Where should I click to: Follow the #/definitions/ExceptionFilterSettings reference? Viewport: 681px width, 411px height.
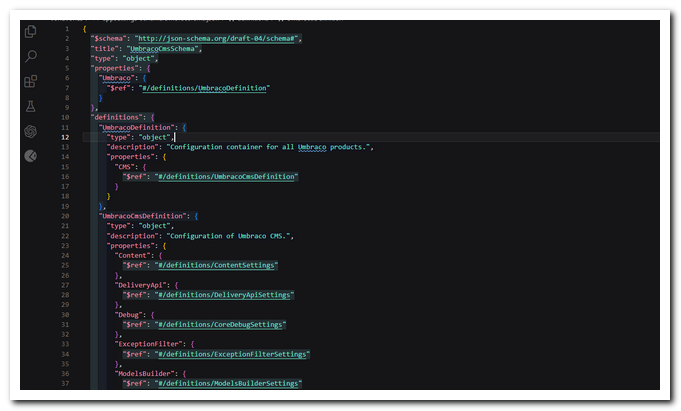pos(232,354)
